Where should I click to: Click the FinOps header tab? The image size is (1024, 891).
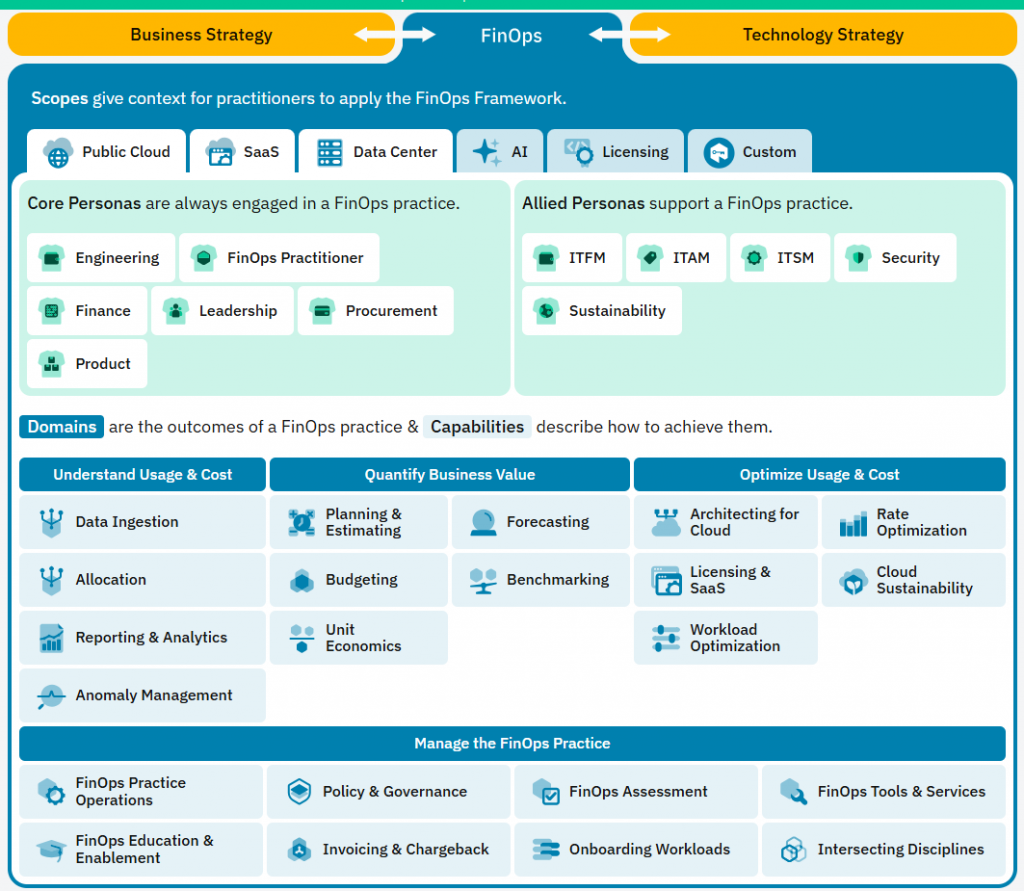pos(511,35)
